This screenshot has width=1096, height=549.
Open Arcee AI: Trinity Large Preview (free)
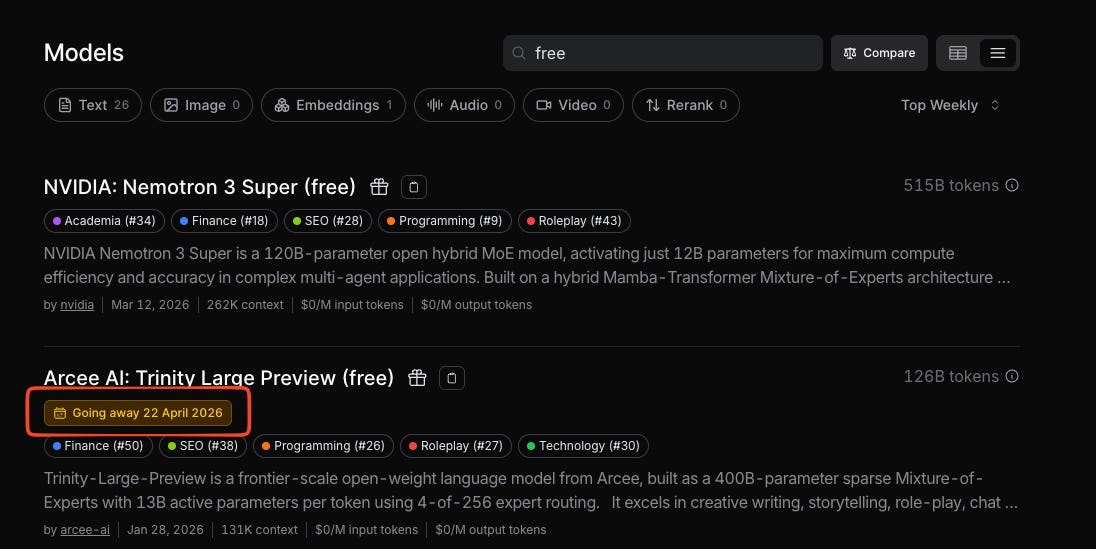coord(219,378)
